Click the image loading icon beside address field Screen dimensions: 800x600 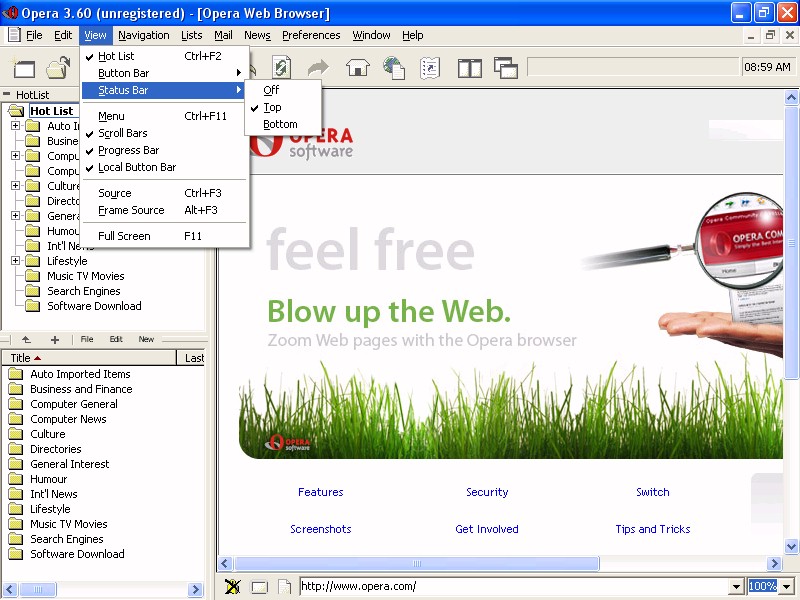[x=259, y=587]
